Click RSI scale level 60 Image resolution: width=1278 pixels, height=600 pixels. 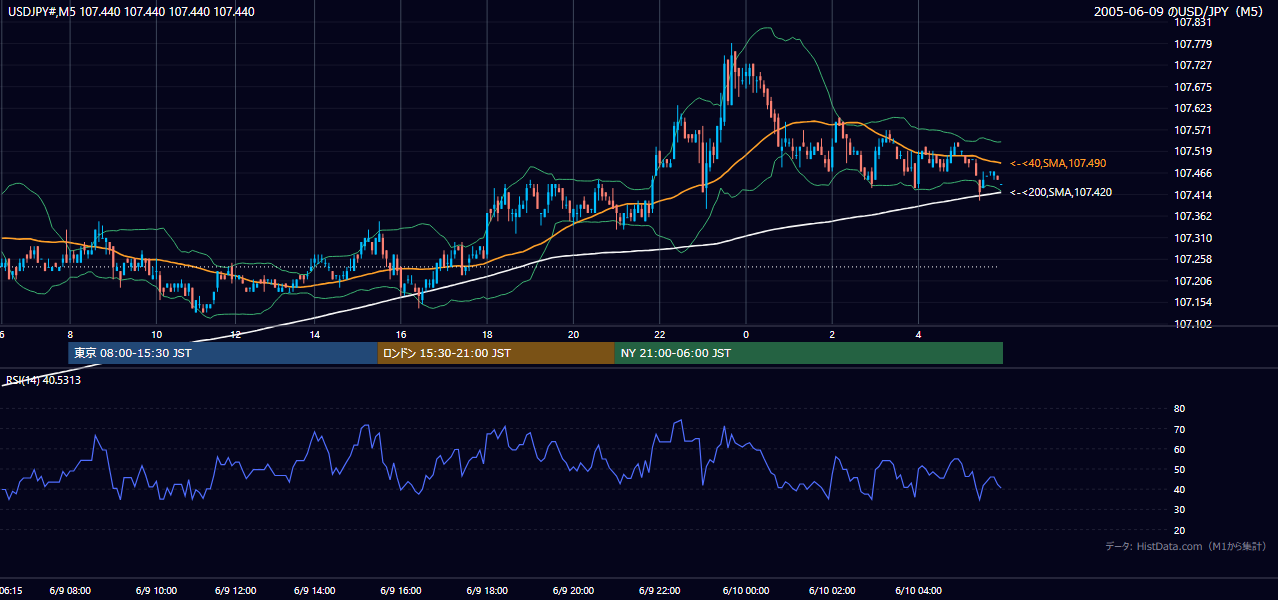click(1179, 449)
